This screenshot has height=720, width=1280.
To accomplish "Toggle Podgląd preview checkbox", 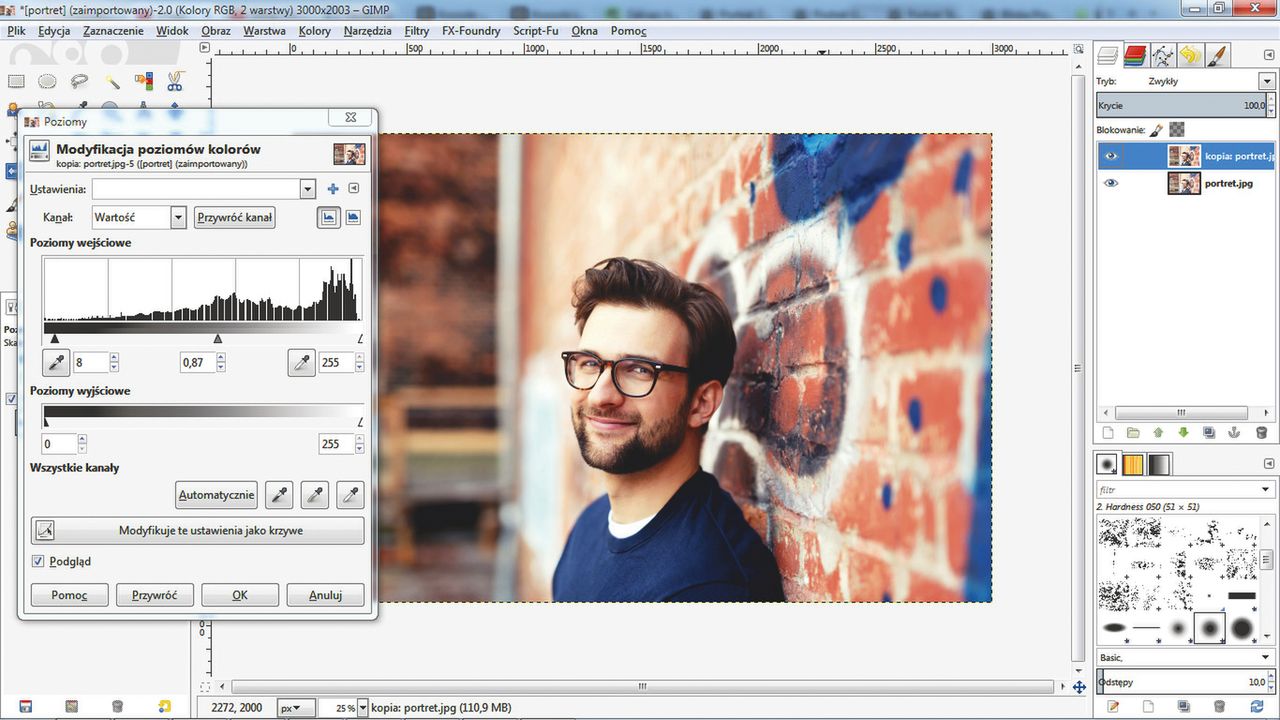I will [38, 562].
